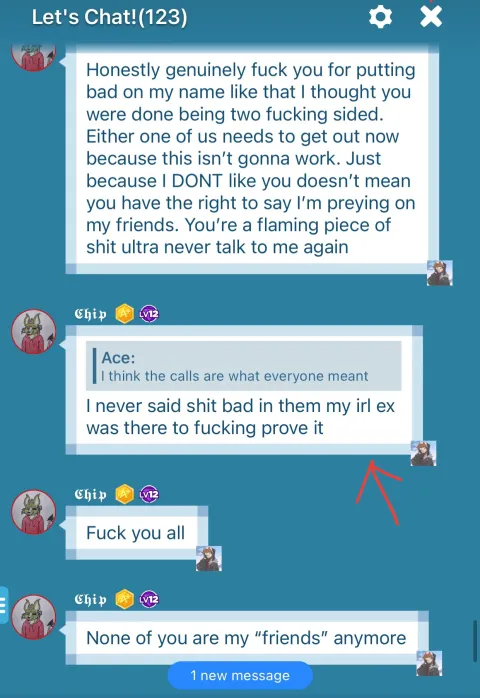Open the side drawer handle at left edge

[x=4, y=605]
